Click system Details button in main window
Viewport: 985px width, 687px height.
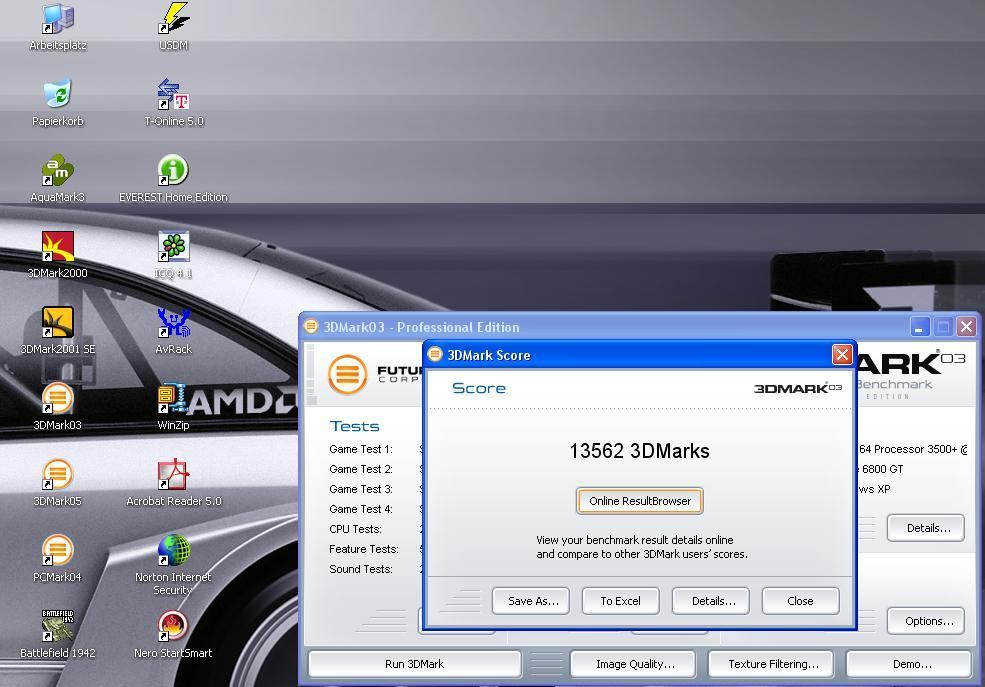pyautogui.click(x=925, y=528)
